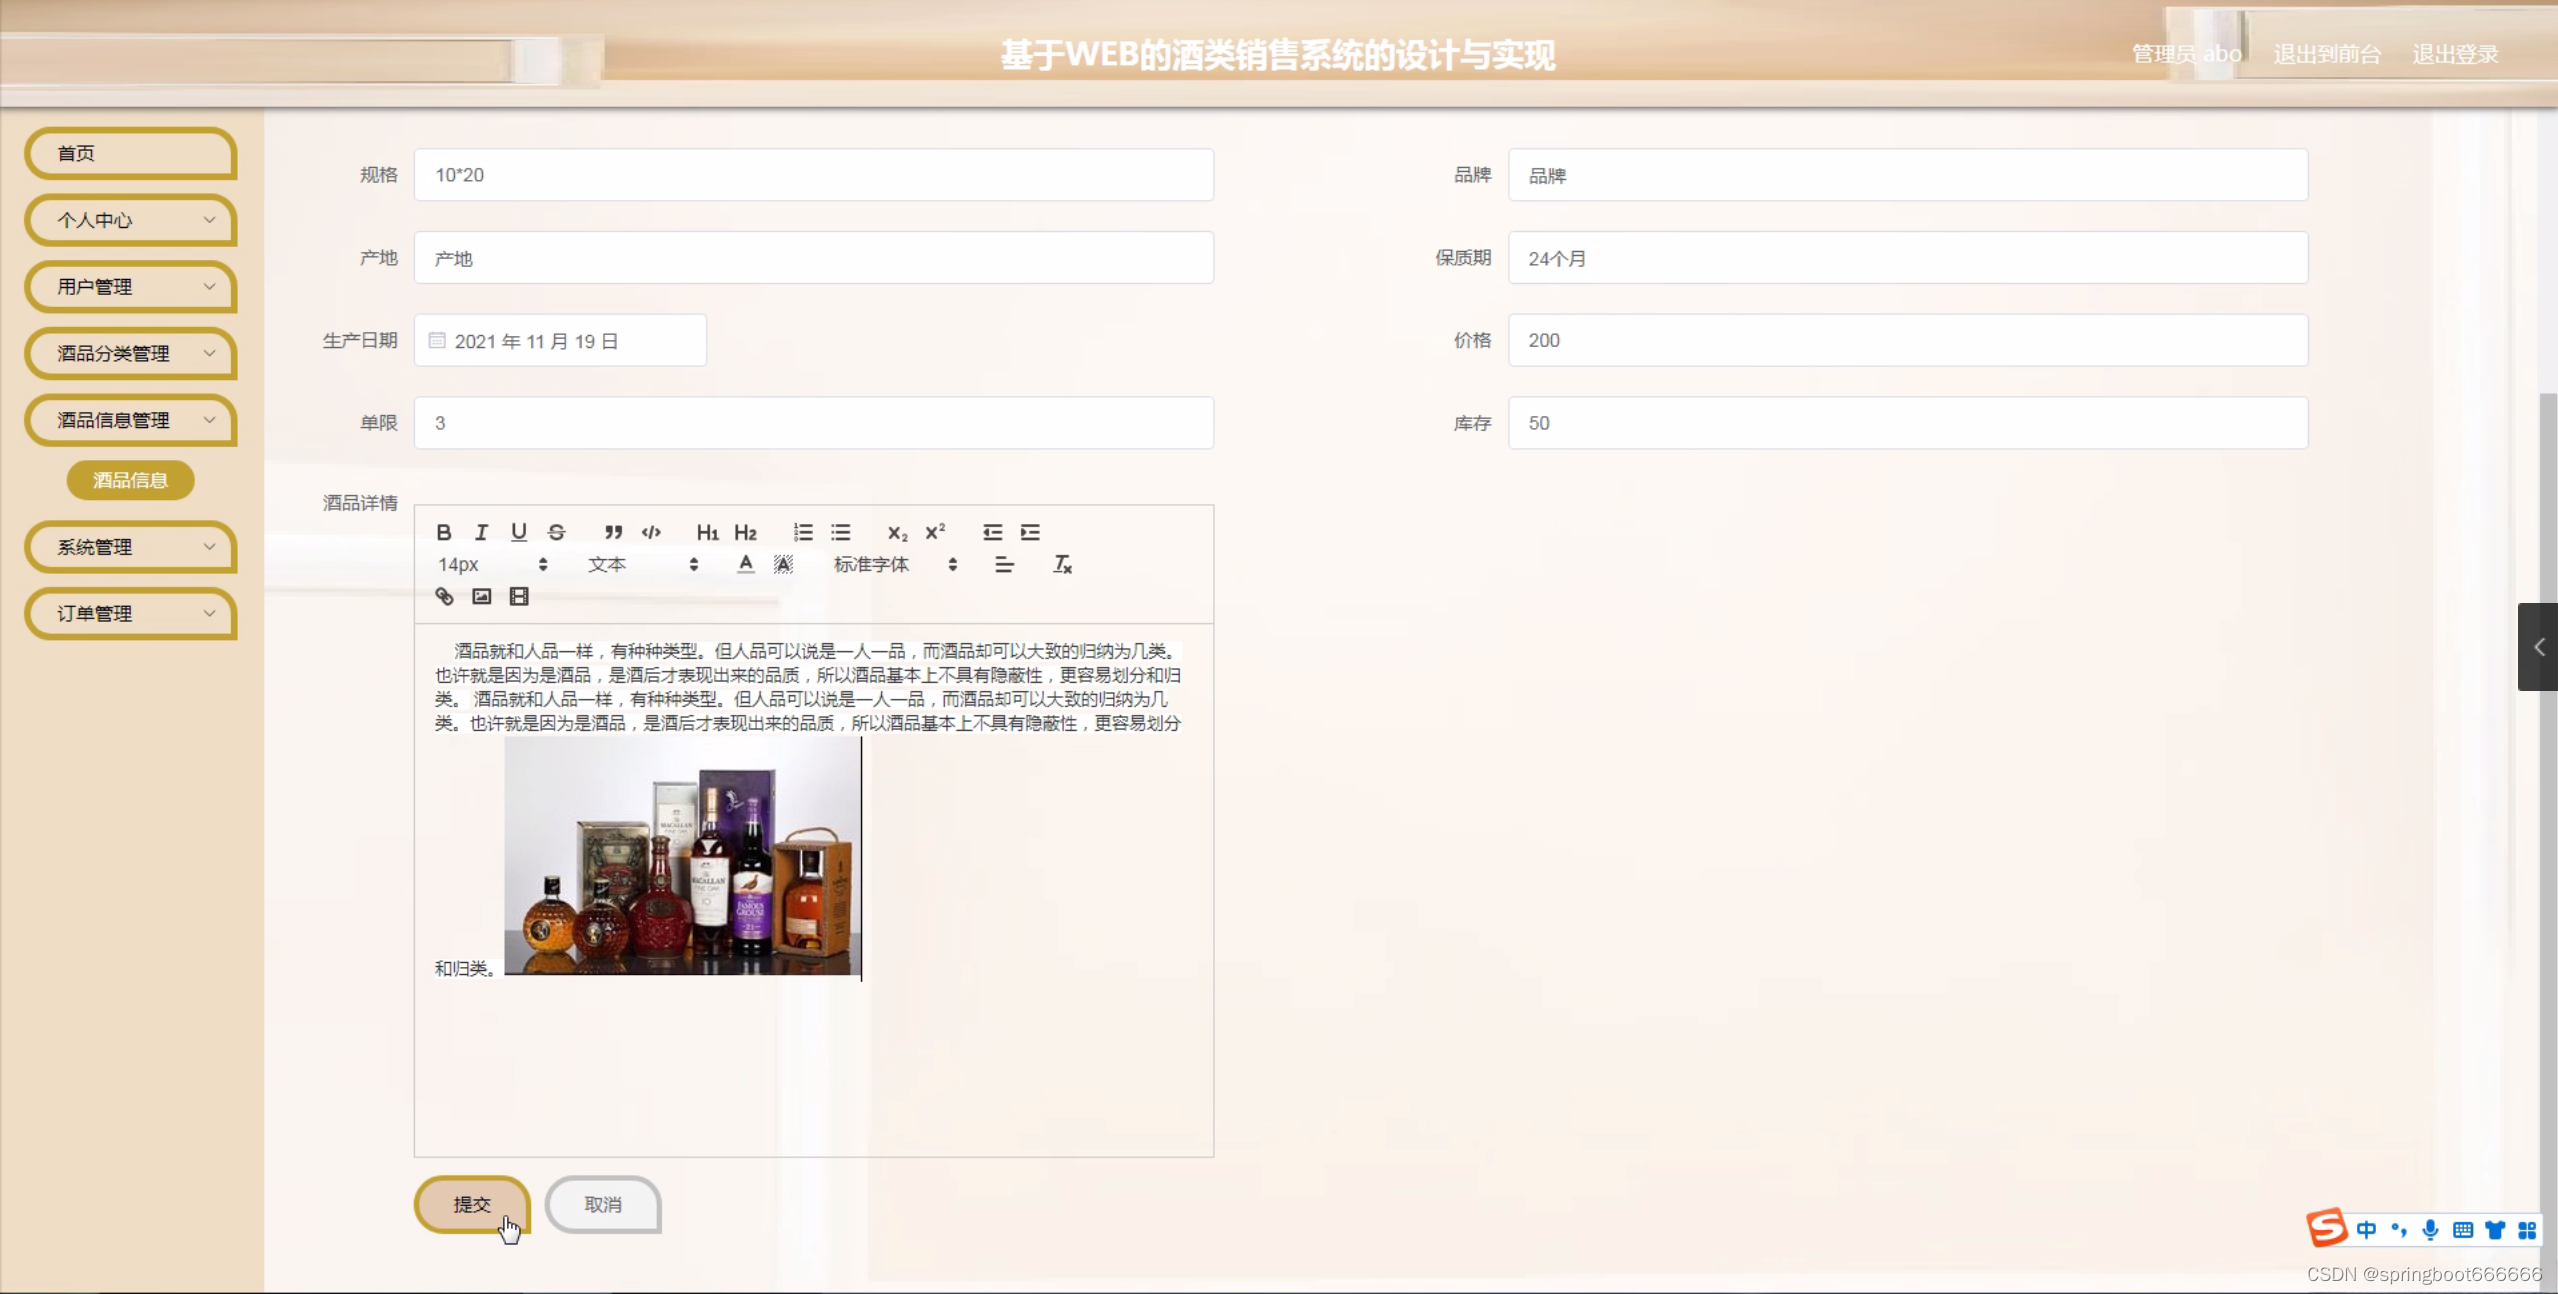This screenshot has height=1294, width=2558.
Task: Toggle the H1 heading format
Action: point(707,532)
